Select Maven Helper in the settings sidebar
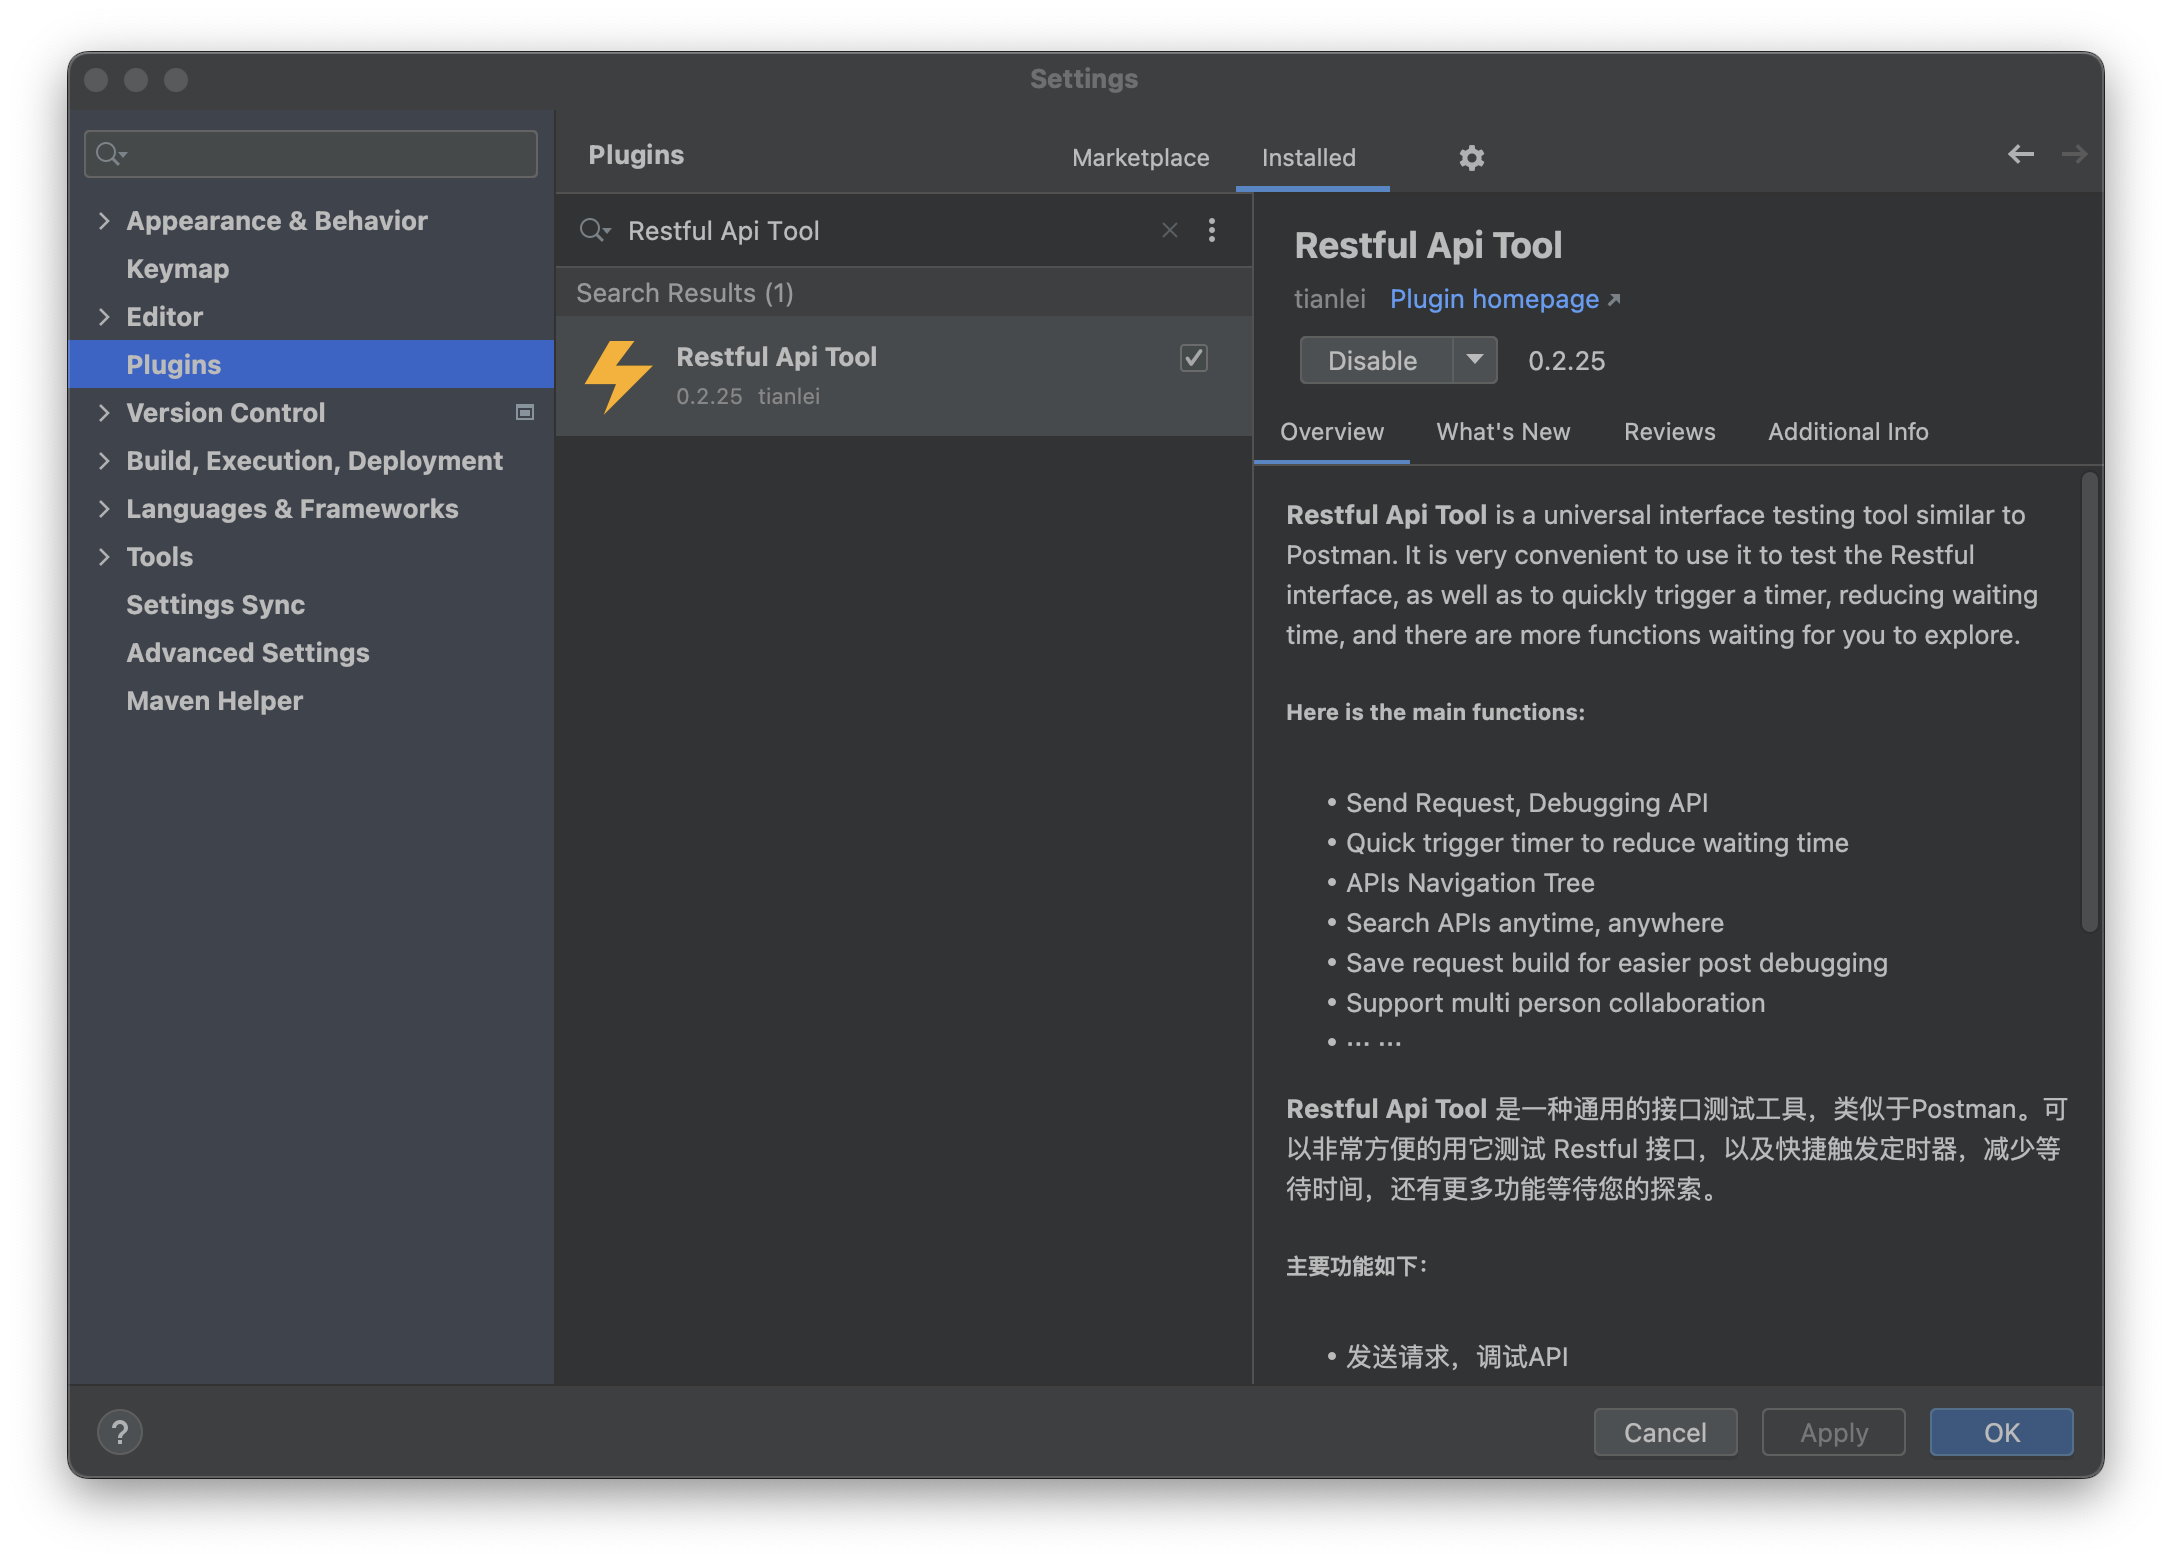Image resolution: width=2172 pixels, height=1562 pixels. (214, 700)
